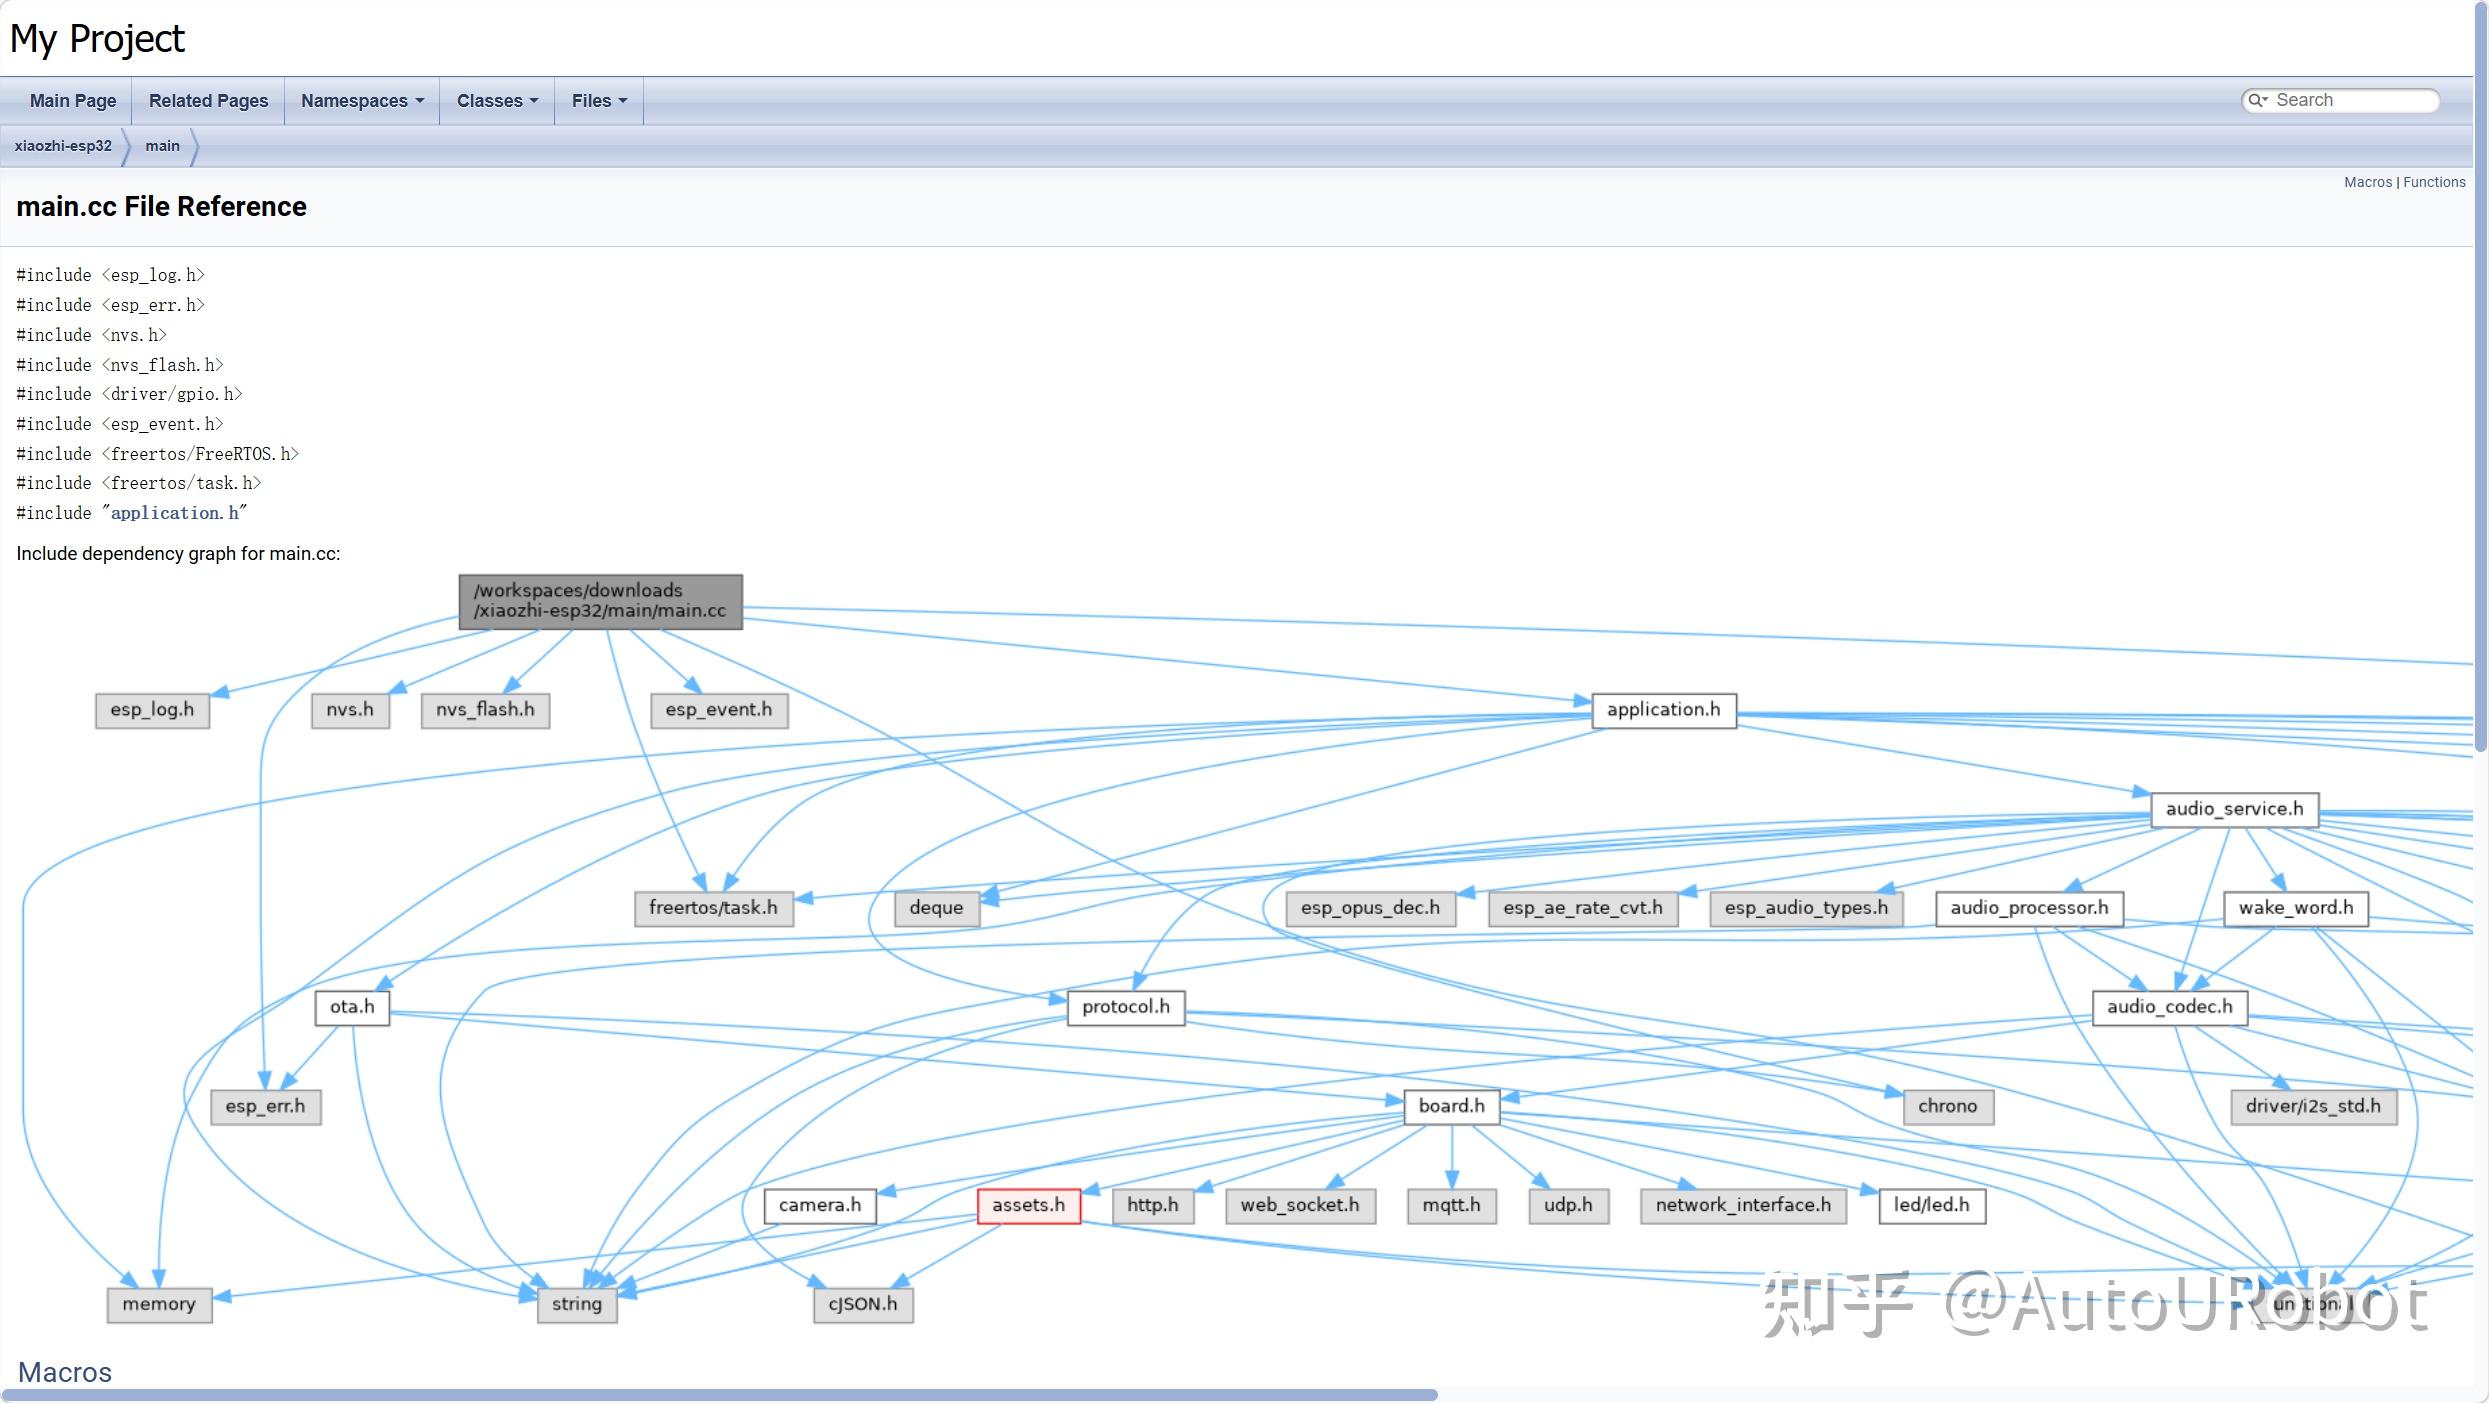The height and width of the screenshot is (1403, 2489).
Task: Click the mqtt.h graph node
Action: click(x=1451, y=1205)
